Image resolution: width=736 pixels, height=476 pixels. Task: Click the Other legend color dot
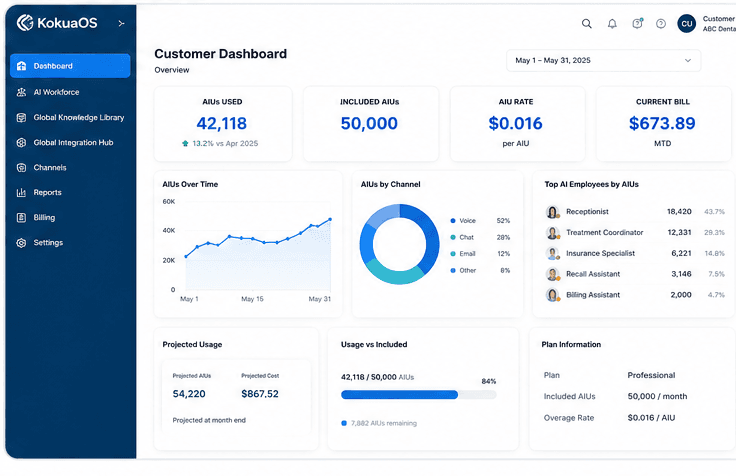pos(453,270)
